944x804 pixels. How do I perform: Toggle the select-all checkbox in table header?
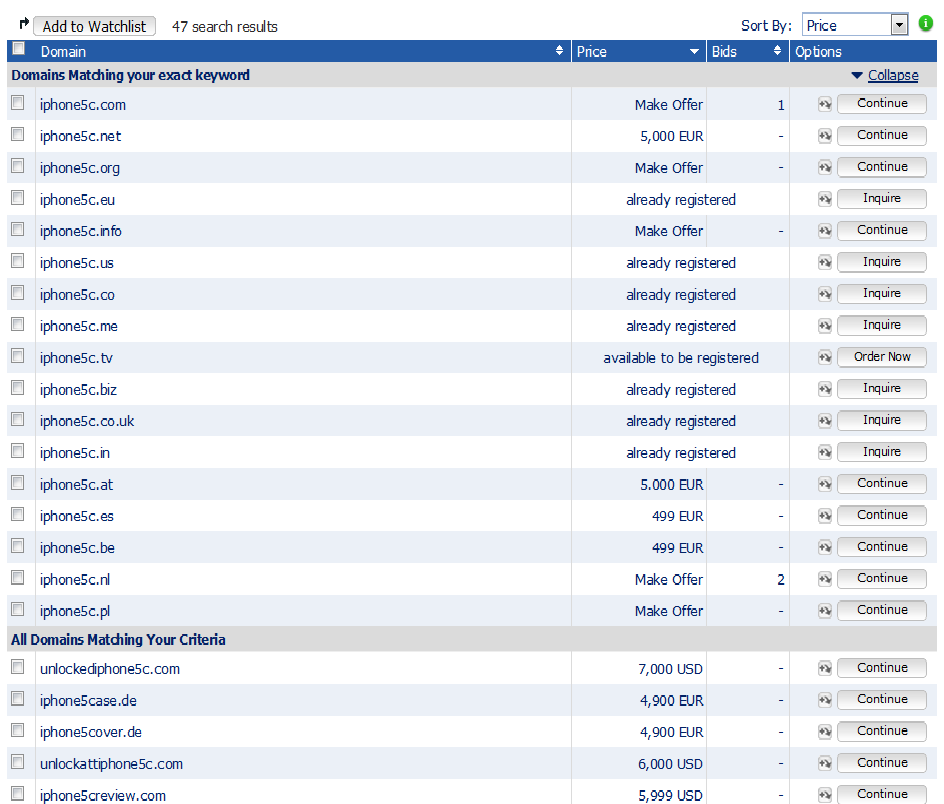click(19, 49)
